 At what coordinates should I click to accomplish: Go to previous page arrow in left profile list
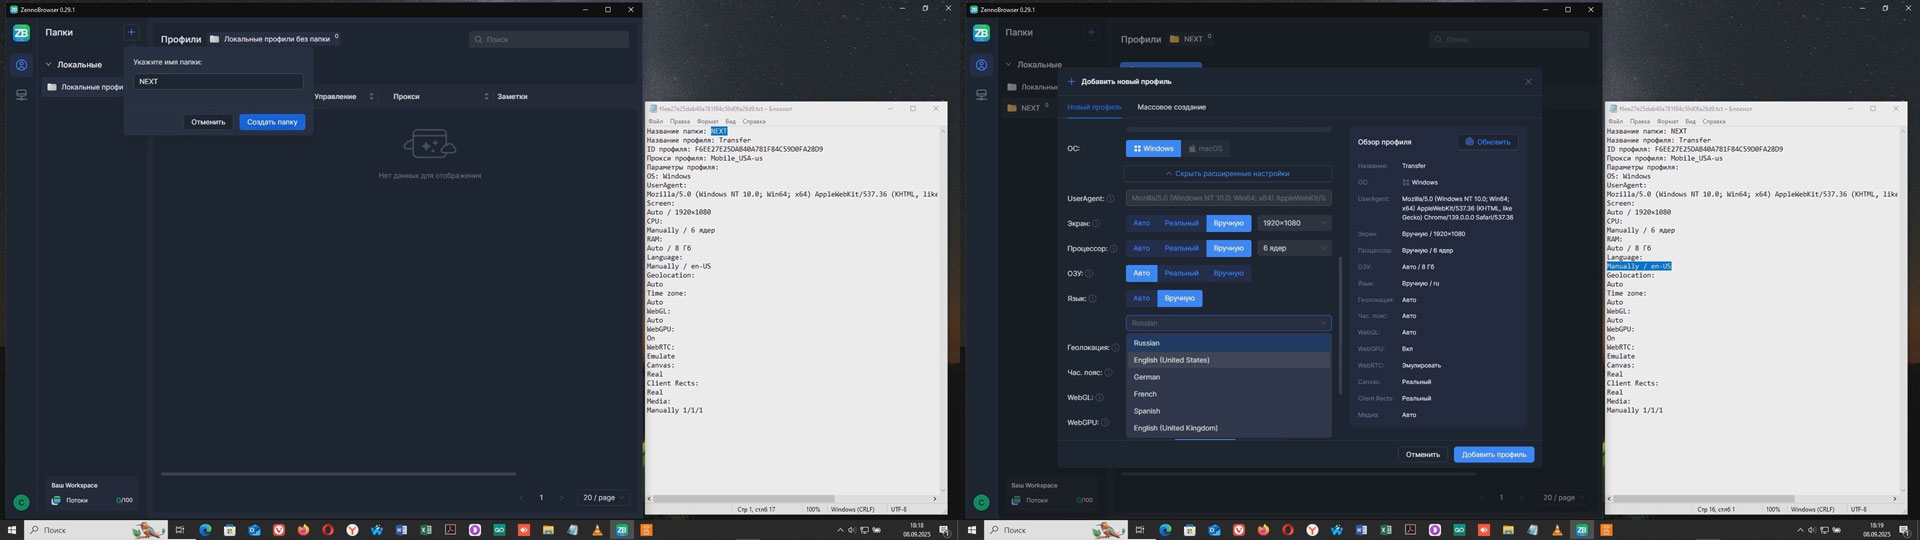(521, 497)
